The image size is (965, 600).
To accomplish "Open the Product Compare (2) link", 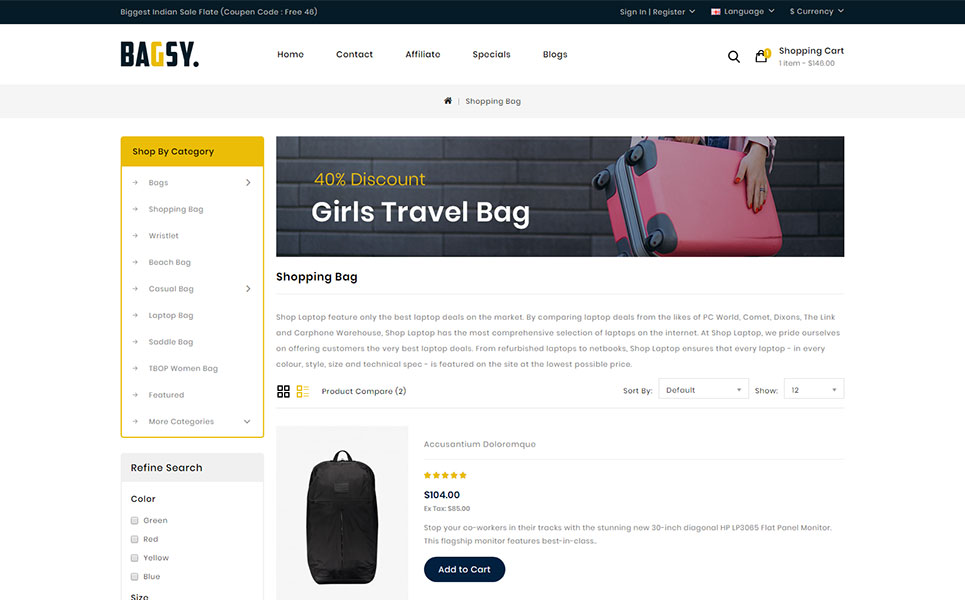I will click(364, 391).
